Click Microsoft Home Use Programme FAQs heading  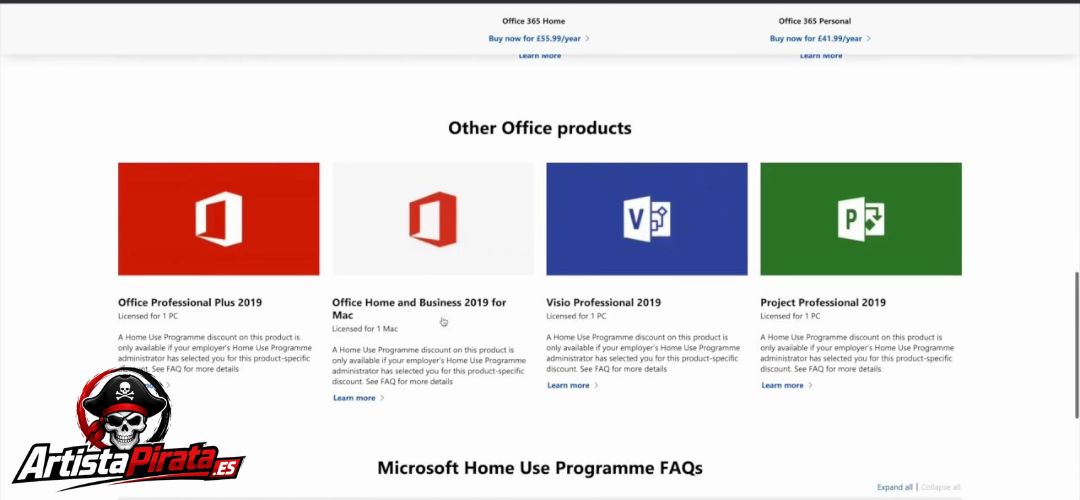[x=540, y=468]
